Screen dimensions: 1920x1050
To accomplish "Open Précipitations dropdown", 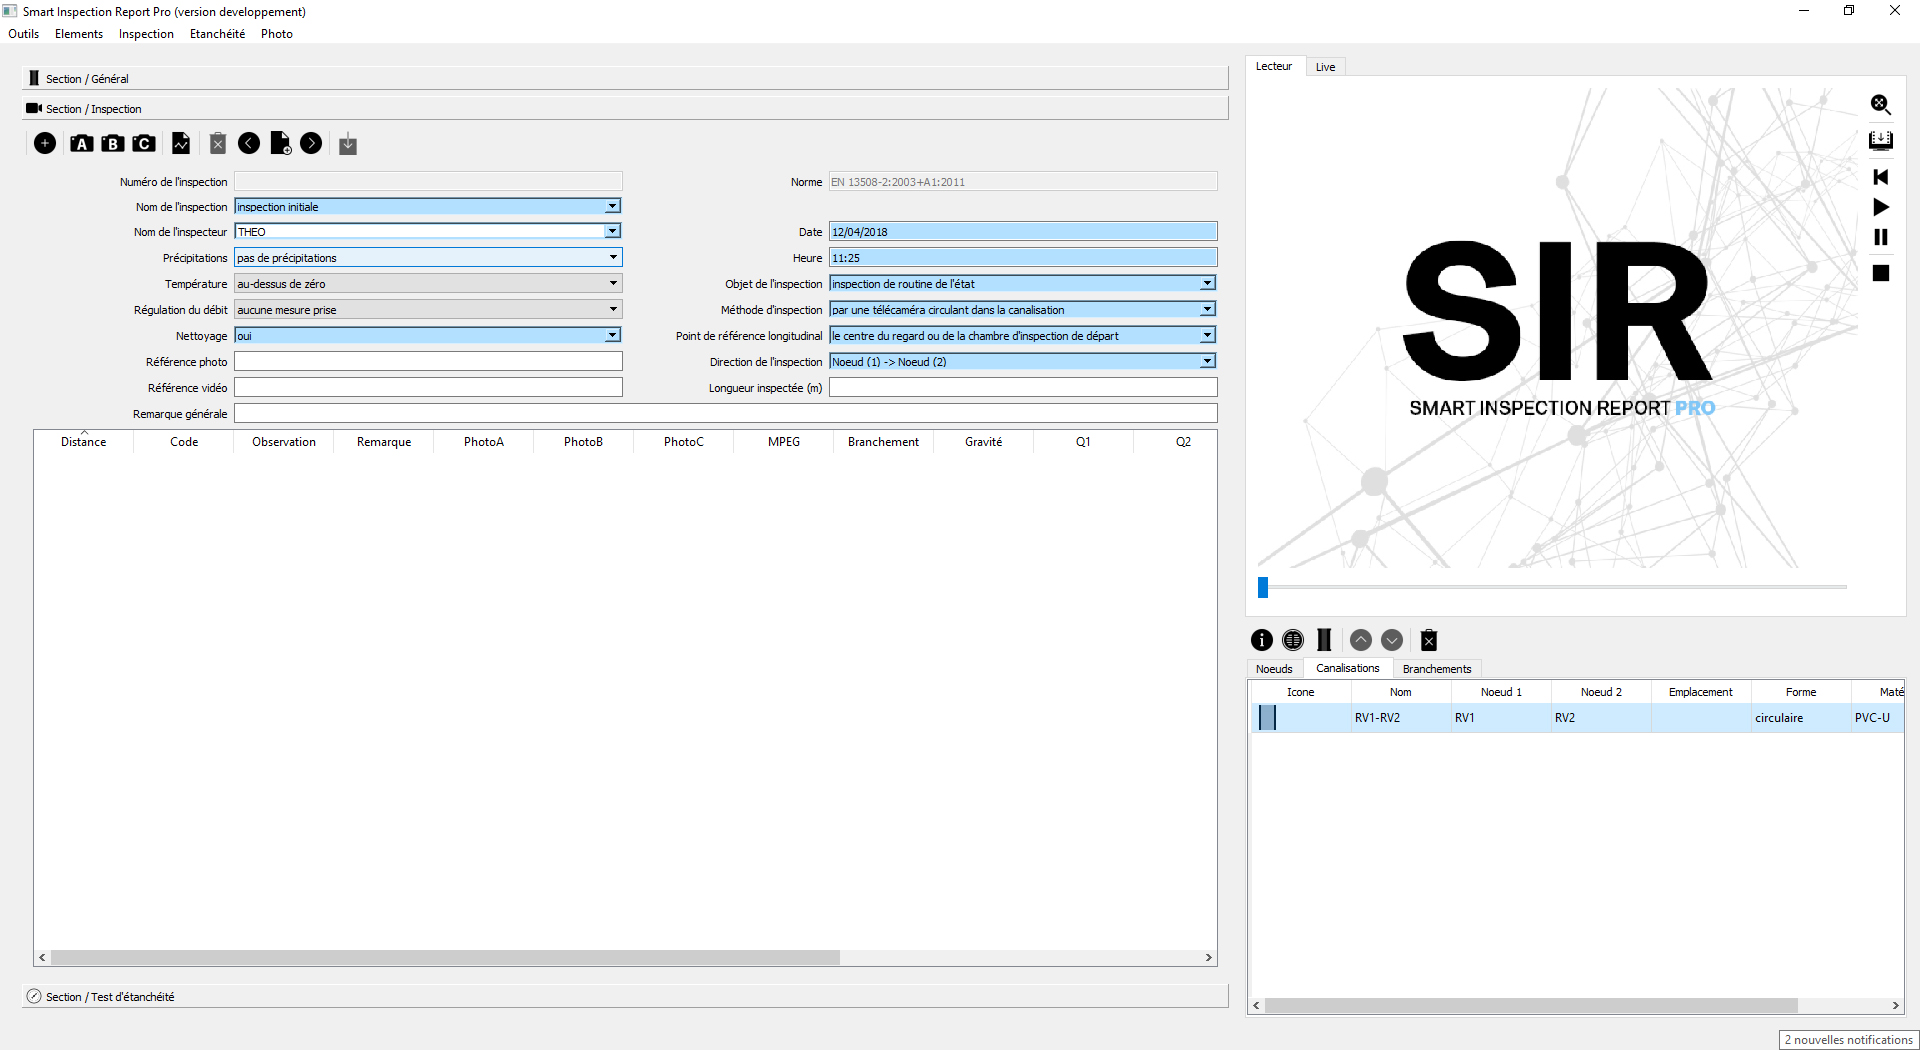I will tap(612, 258).
